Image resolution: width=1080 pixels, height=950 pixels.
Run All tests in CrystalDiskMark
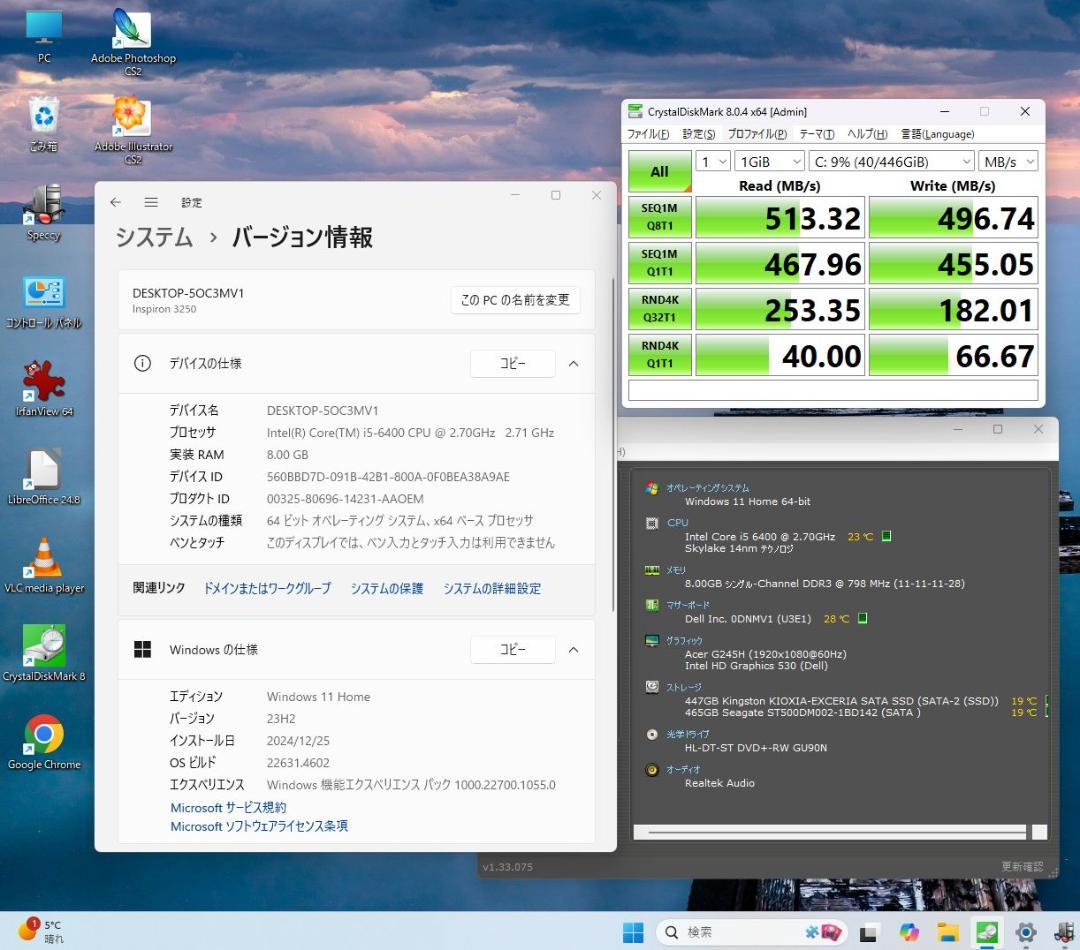pos(659,171)
